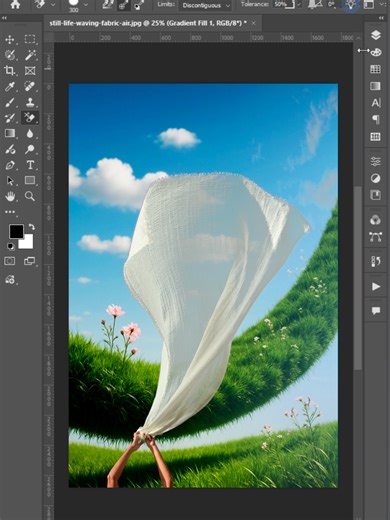Open the Swatches panel
The height and width of the screenshot is (520, 390).
[376, 69]
